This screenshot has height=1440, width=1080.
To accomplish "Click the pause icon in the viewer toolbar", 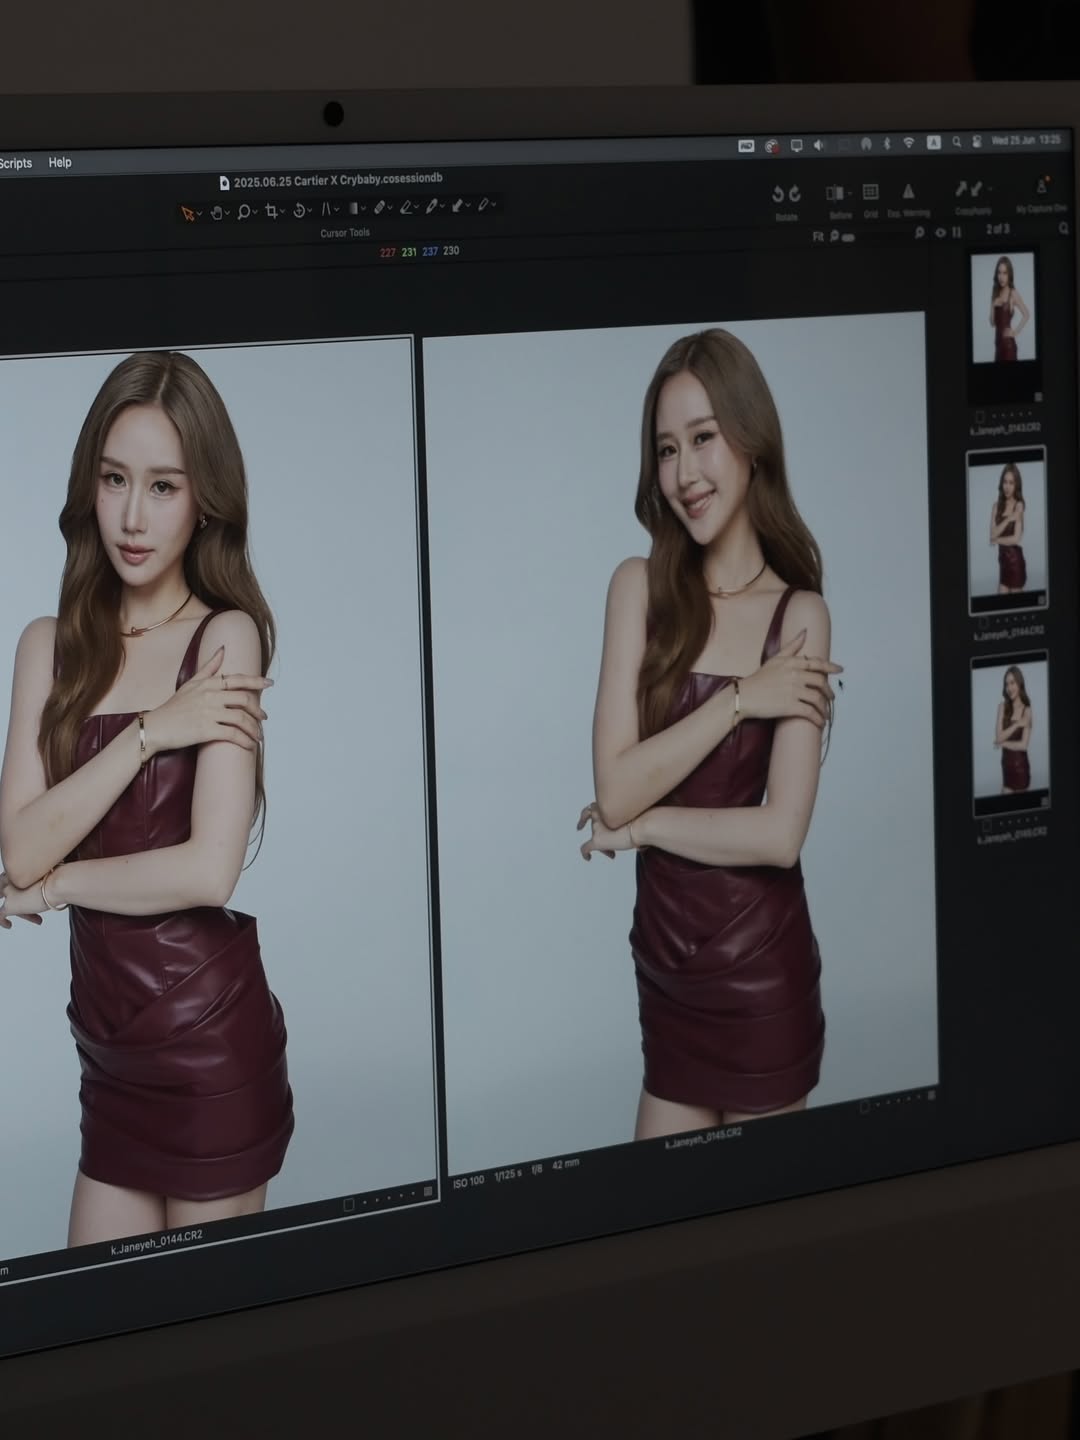I will [957, 232].
